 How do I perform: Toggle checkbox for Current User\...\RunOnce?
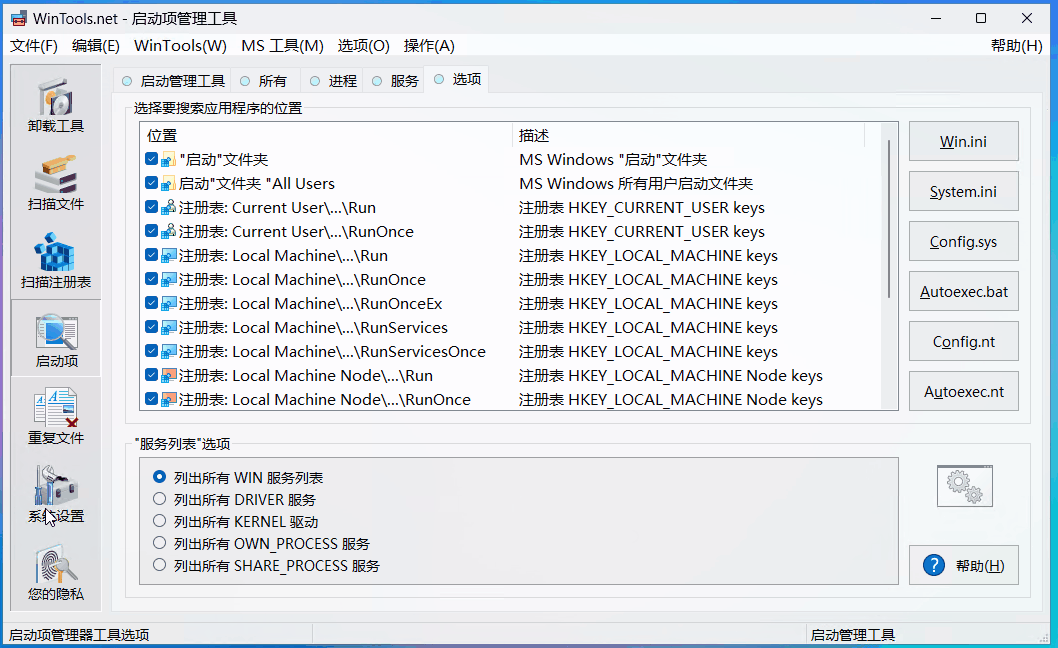(151, 231)
